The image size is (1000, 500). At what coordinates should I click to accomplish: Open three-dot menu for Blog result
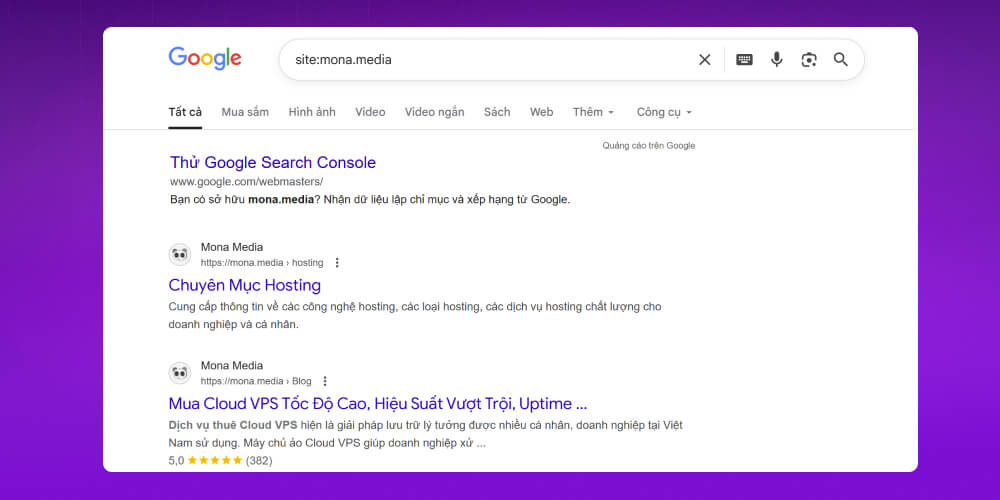click(x=325, y=381)
